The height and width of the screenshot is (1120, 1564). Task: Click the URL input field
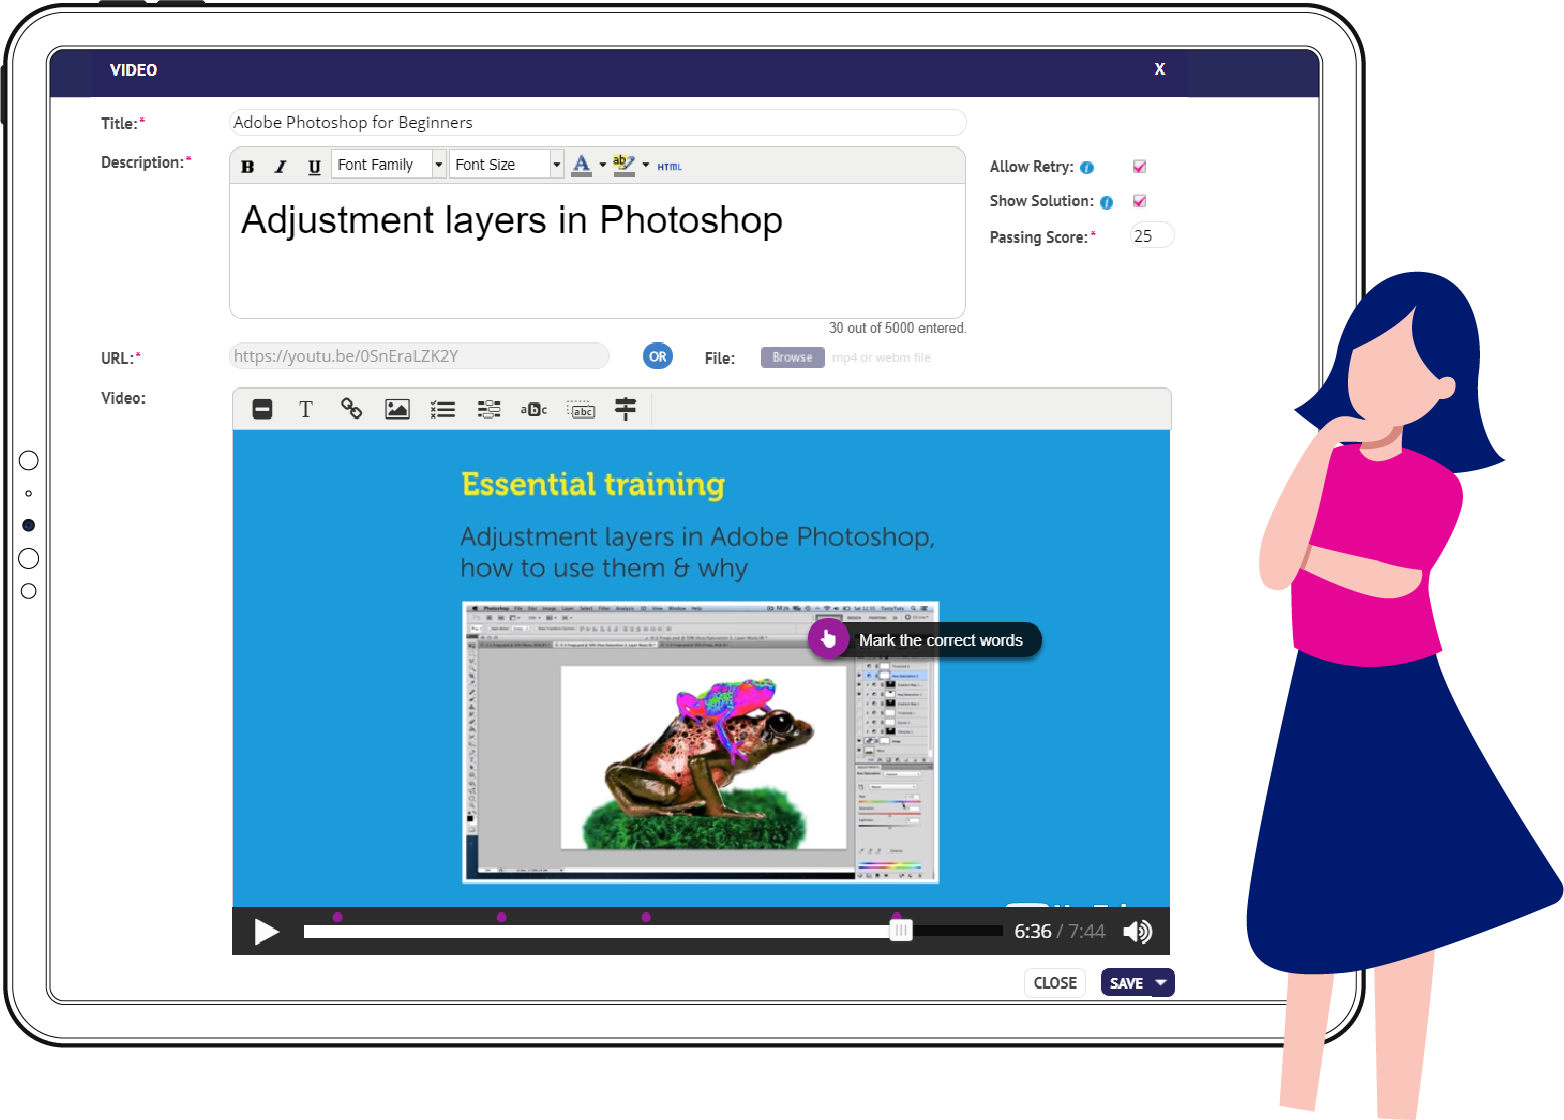click(x=420, y=356)
